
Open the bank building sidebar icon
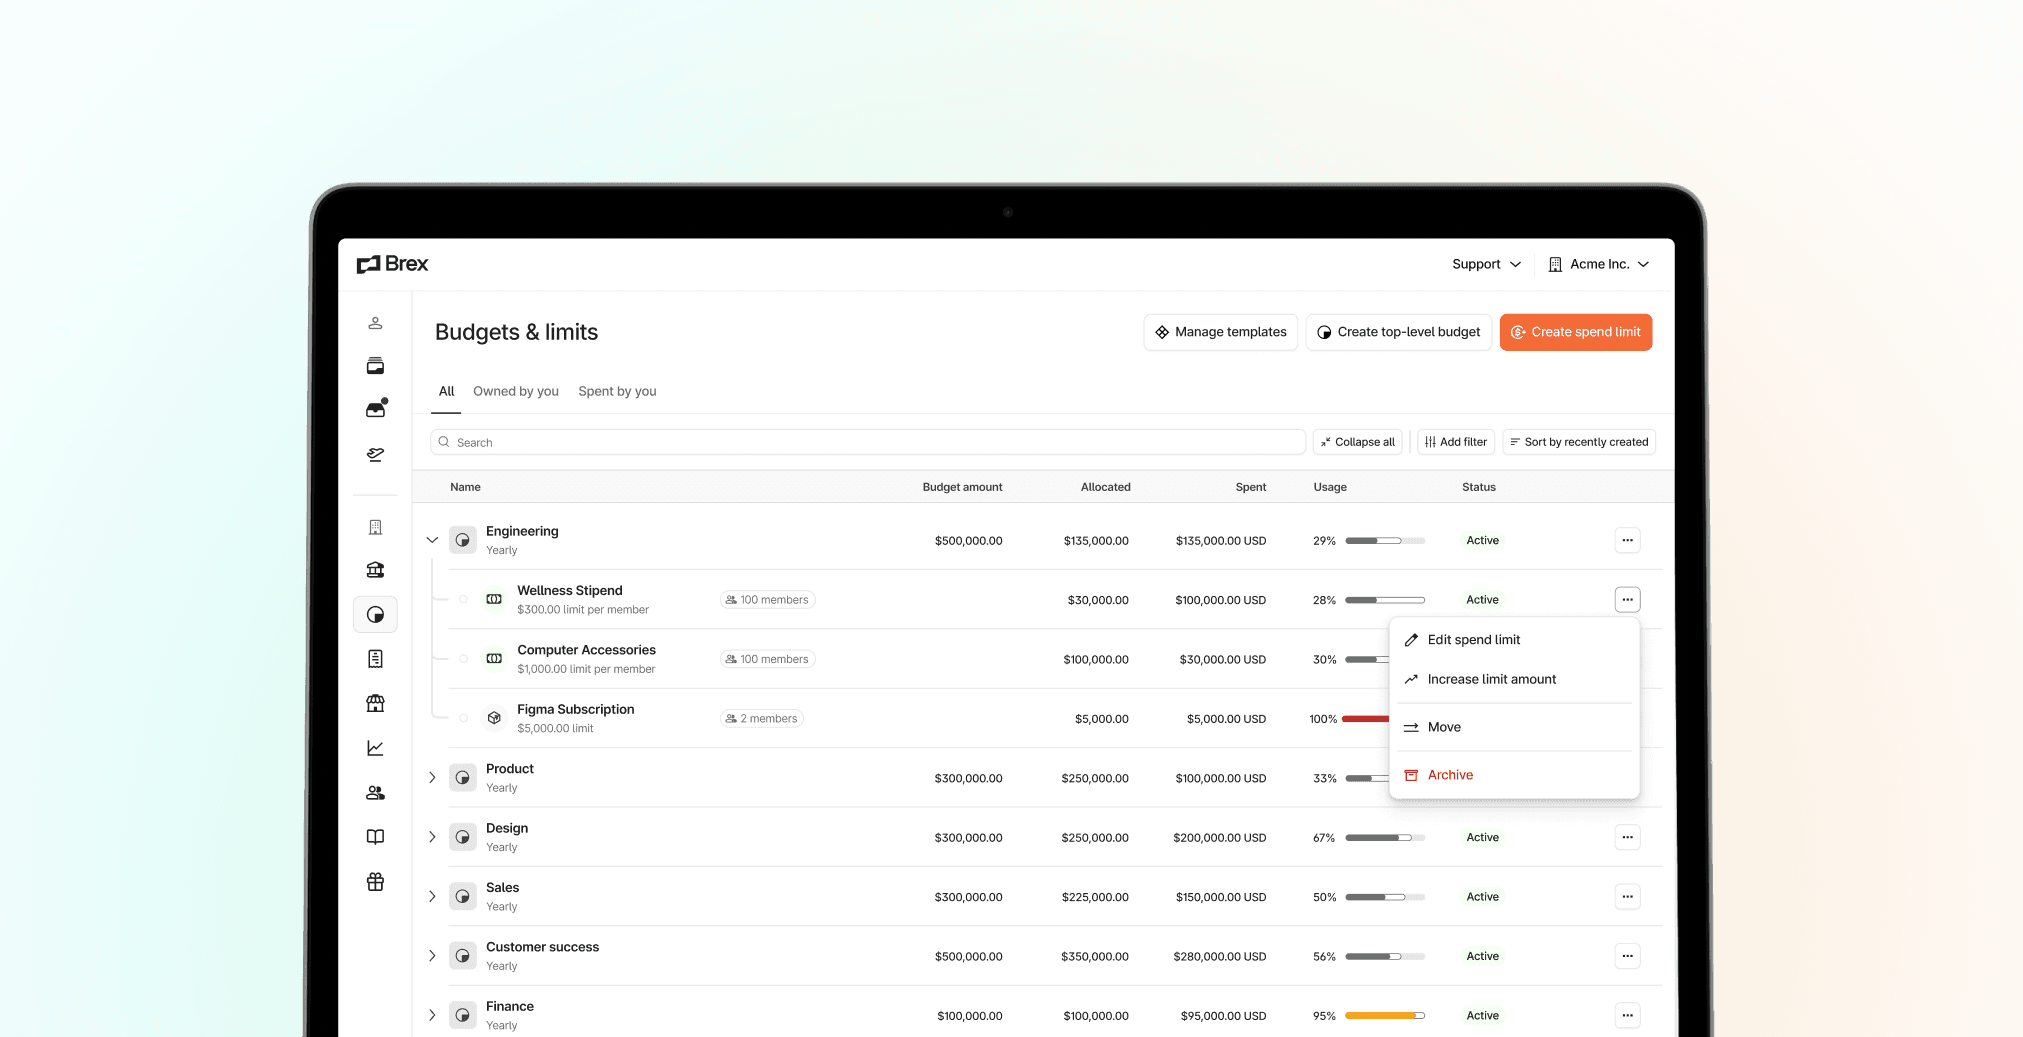(x=375, y=570)
